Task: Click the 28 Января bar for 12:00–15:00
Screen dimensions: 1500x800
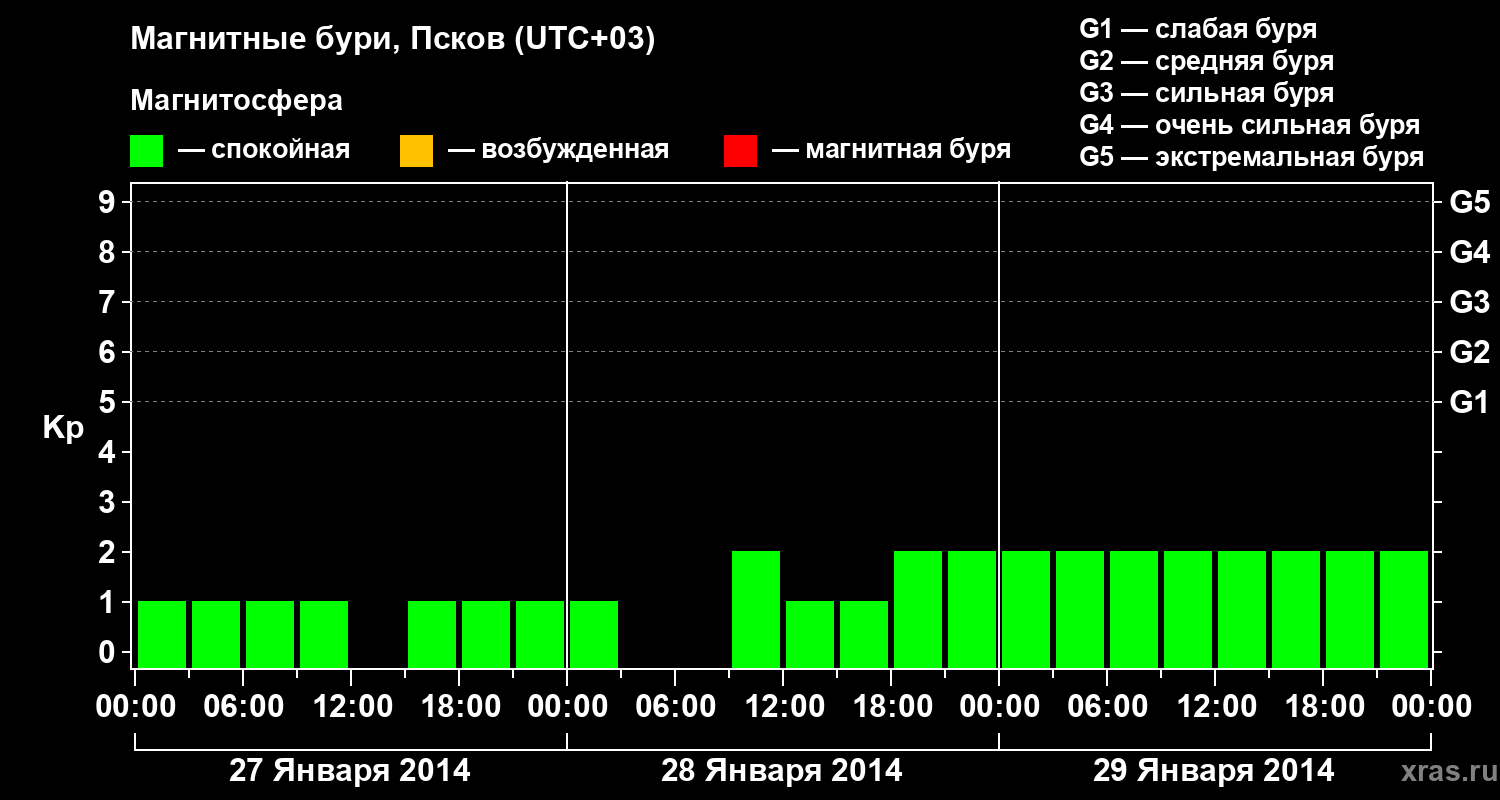Action: point(810,634)
